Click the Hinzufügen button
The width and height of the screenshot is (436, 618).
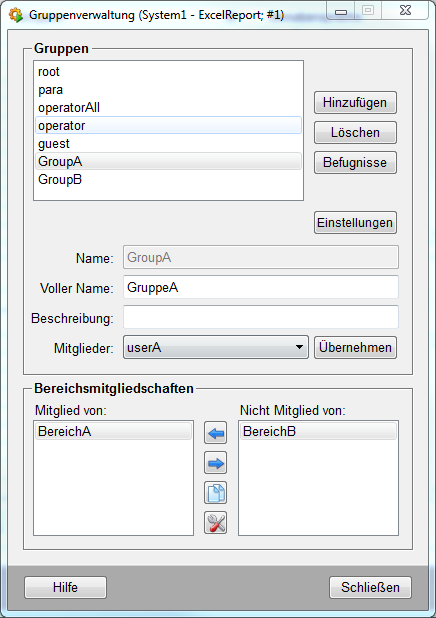pyautogui.click(x=355, y=102)
